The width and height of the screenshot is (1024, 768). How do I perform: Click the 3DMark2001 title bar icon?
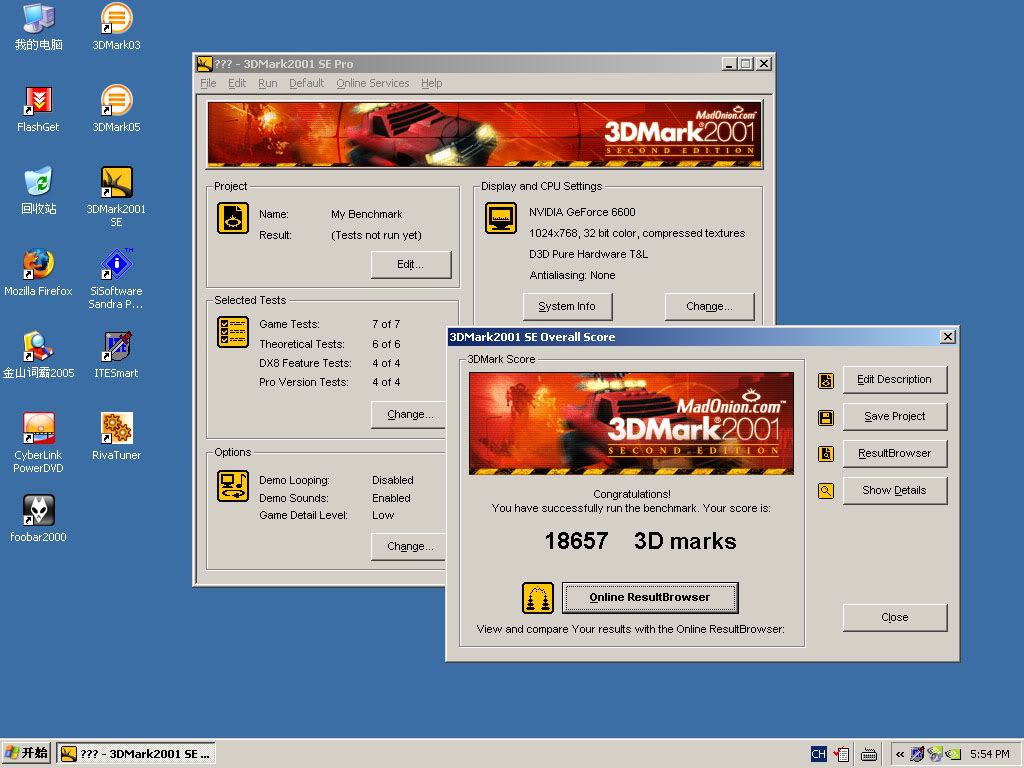(205, 63)
